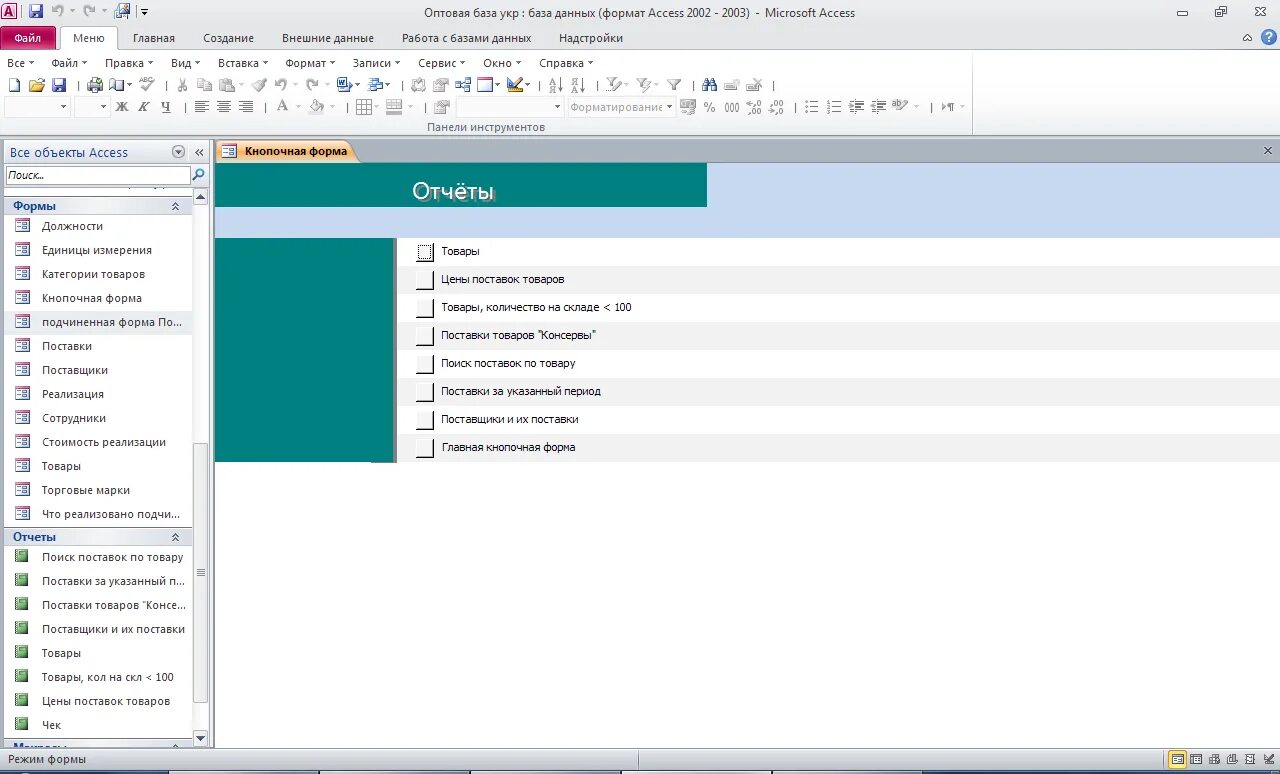This screenshot has width=1280, height=774.
Task: Align text left with the toolbar icon
Action: pos(202,107)
